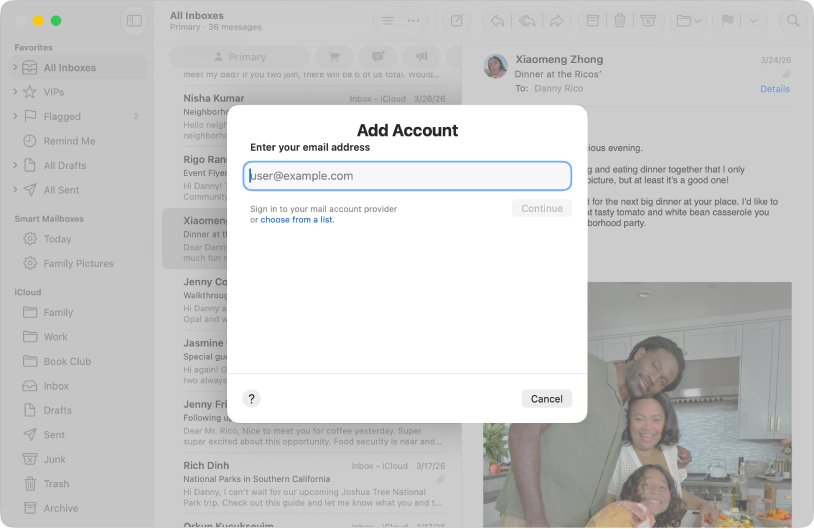This screenshot has height=529, width=814.
Task: Switch to the Promotions megaphone tab
Action: (x=422, y=57)
